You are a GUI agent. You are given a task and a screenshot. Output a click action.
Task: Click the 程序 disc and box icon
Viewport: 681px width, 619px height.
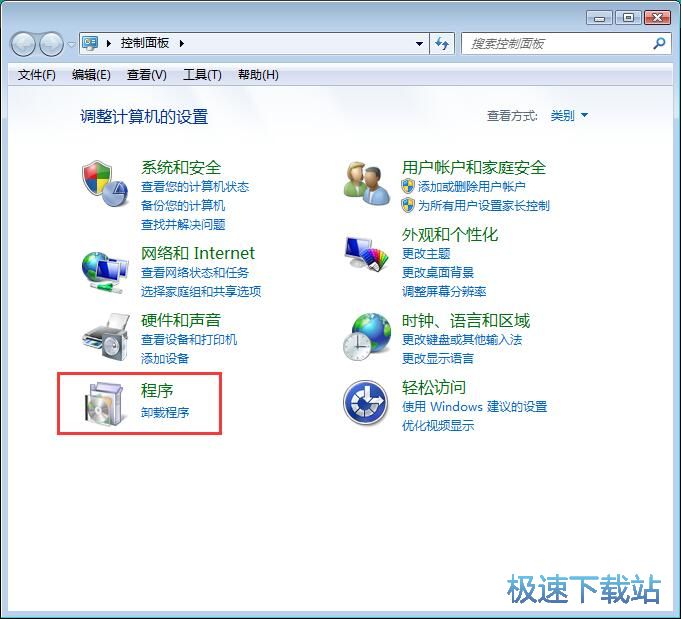point(106,403)
